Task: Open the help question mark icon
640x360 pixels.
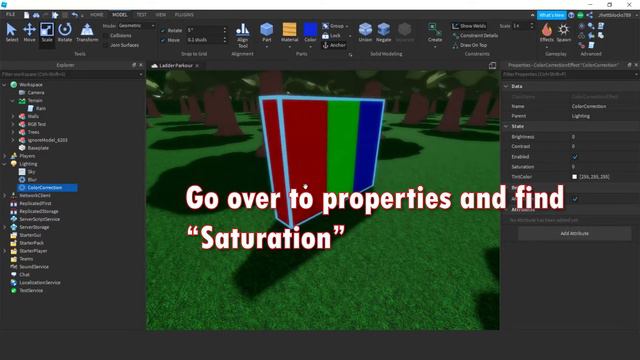Action: (571, 15)
